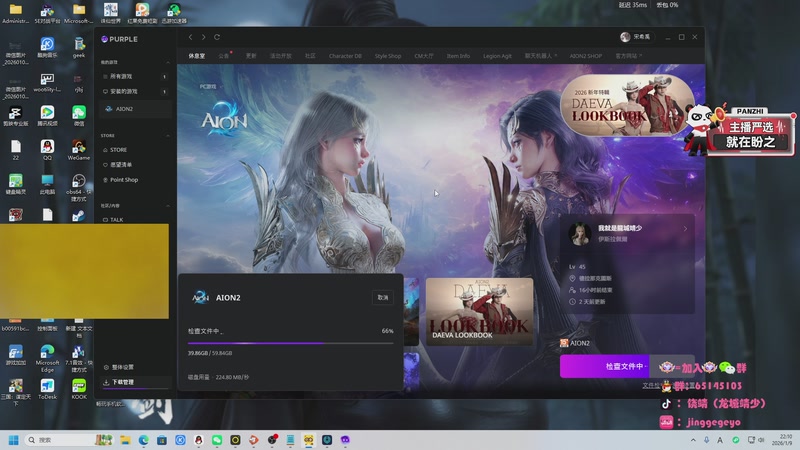Open the 安装的游戏 list in the sidebar
Viewport: 800px width, 450px height.
[135, 92]
